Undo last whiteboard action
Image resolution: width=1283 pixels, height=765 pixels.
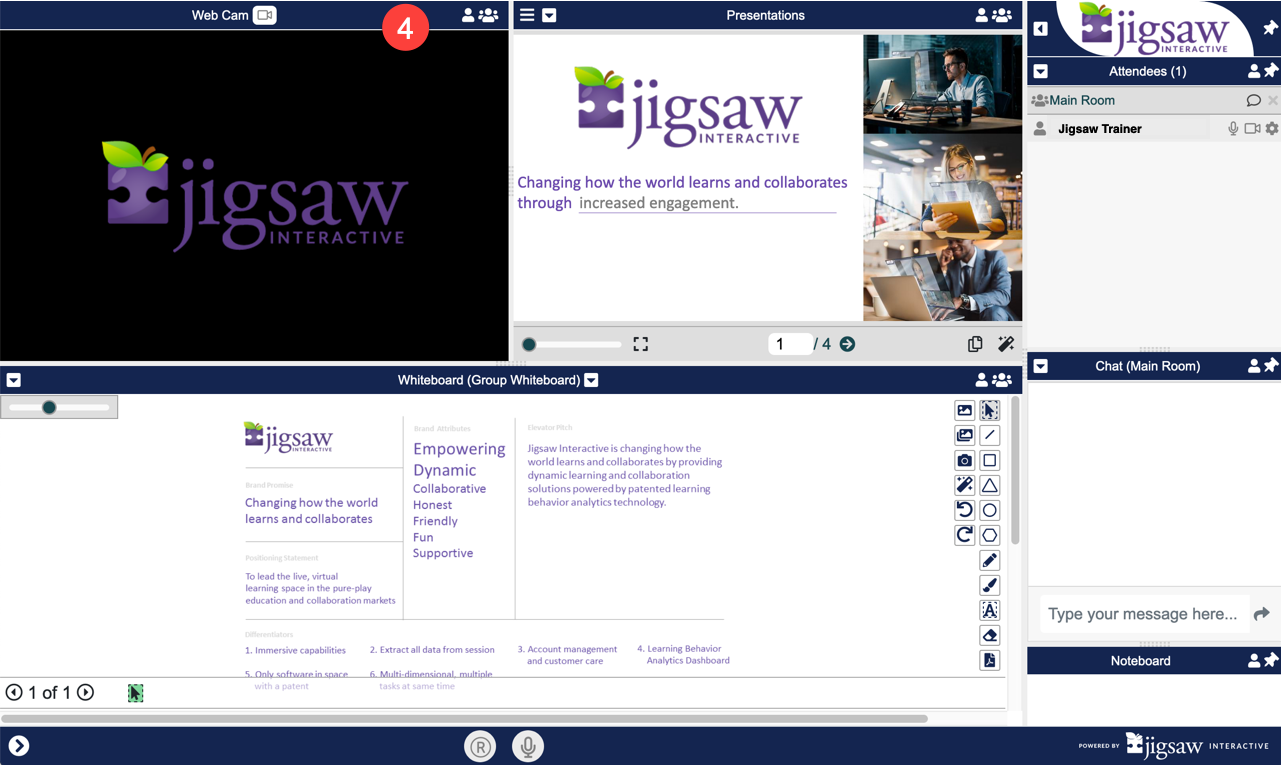click(964, 510)
